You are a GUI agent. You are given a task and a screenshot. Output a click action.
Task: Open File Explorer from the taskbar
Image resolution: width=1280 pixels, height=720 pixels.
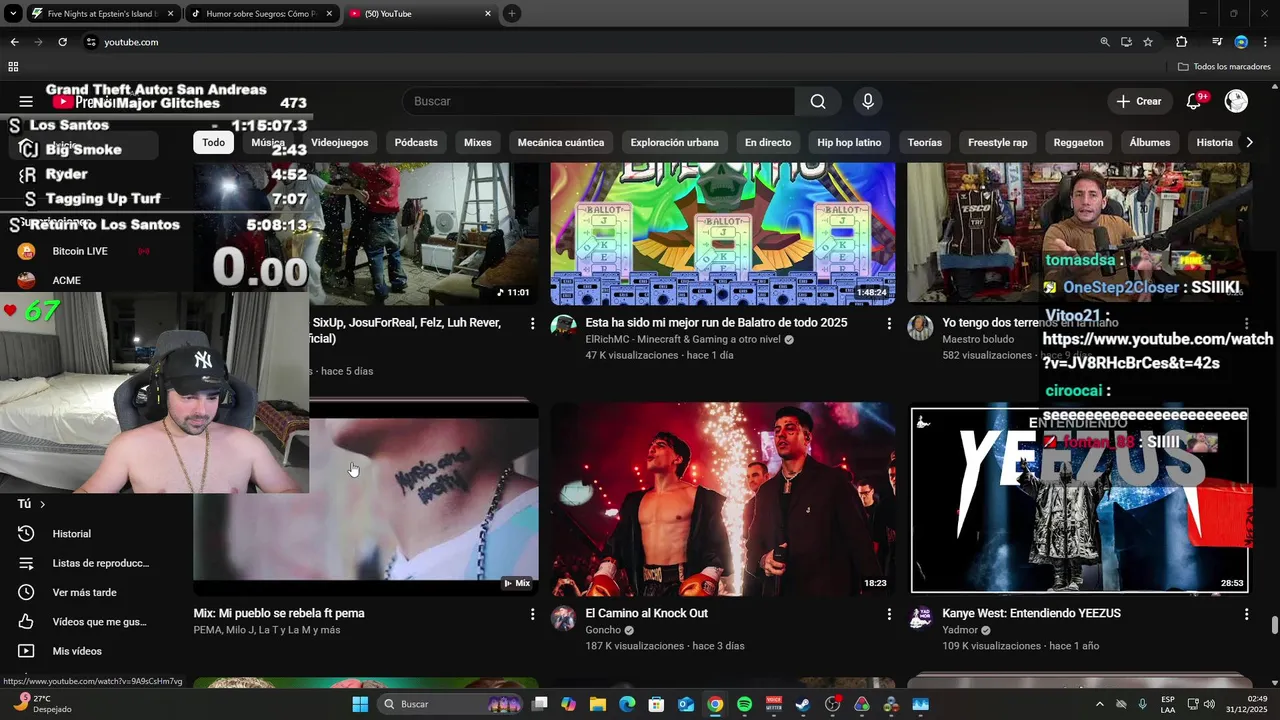coord(598,704)
